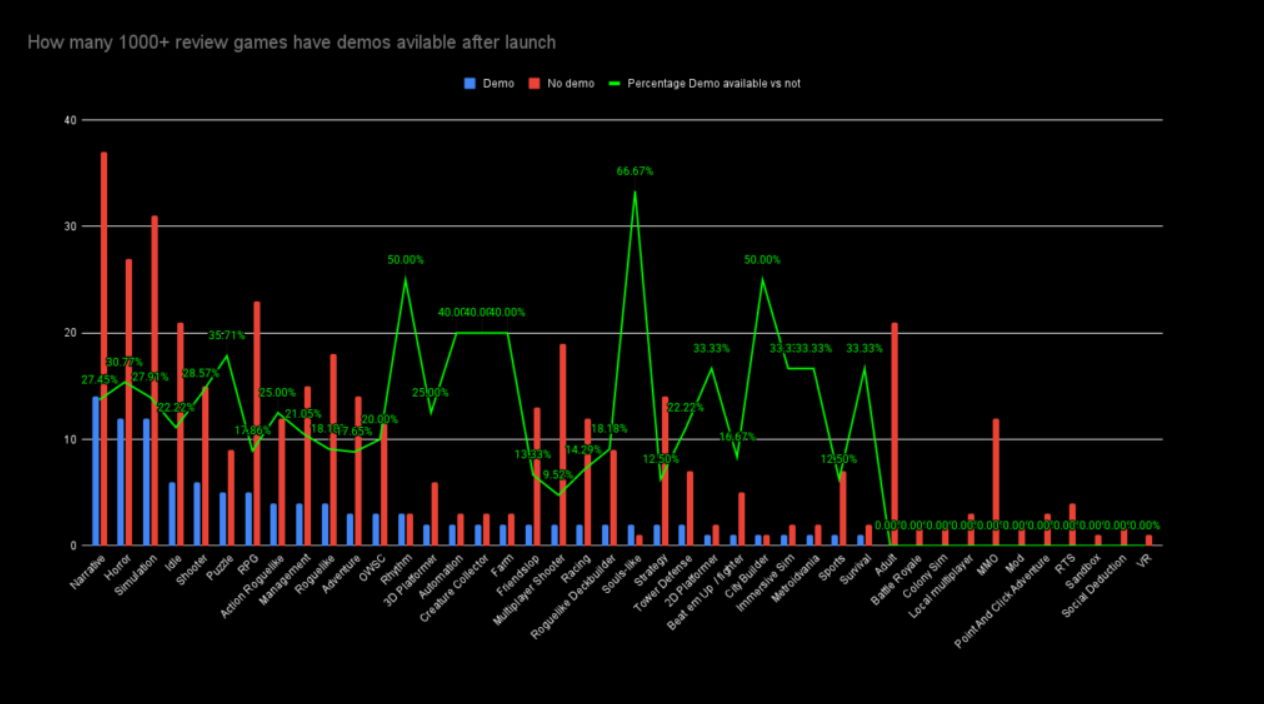Select the "No demo" legend label
The height and width of the screenshot is (704, 1264).
pyautogui.click(x=570, y=84)
